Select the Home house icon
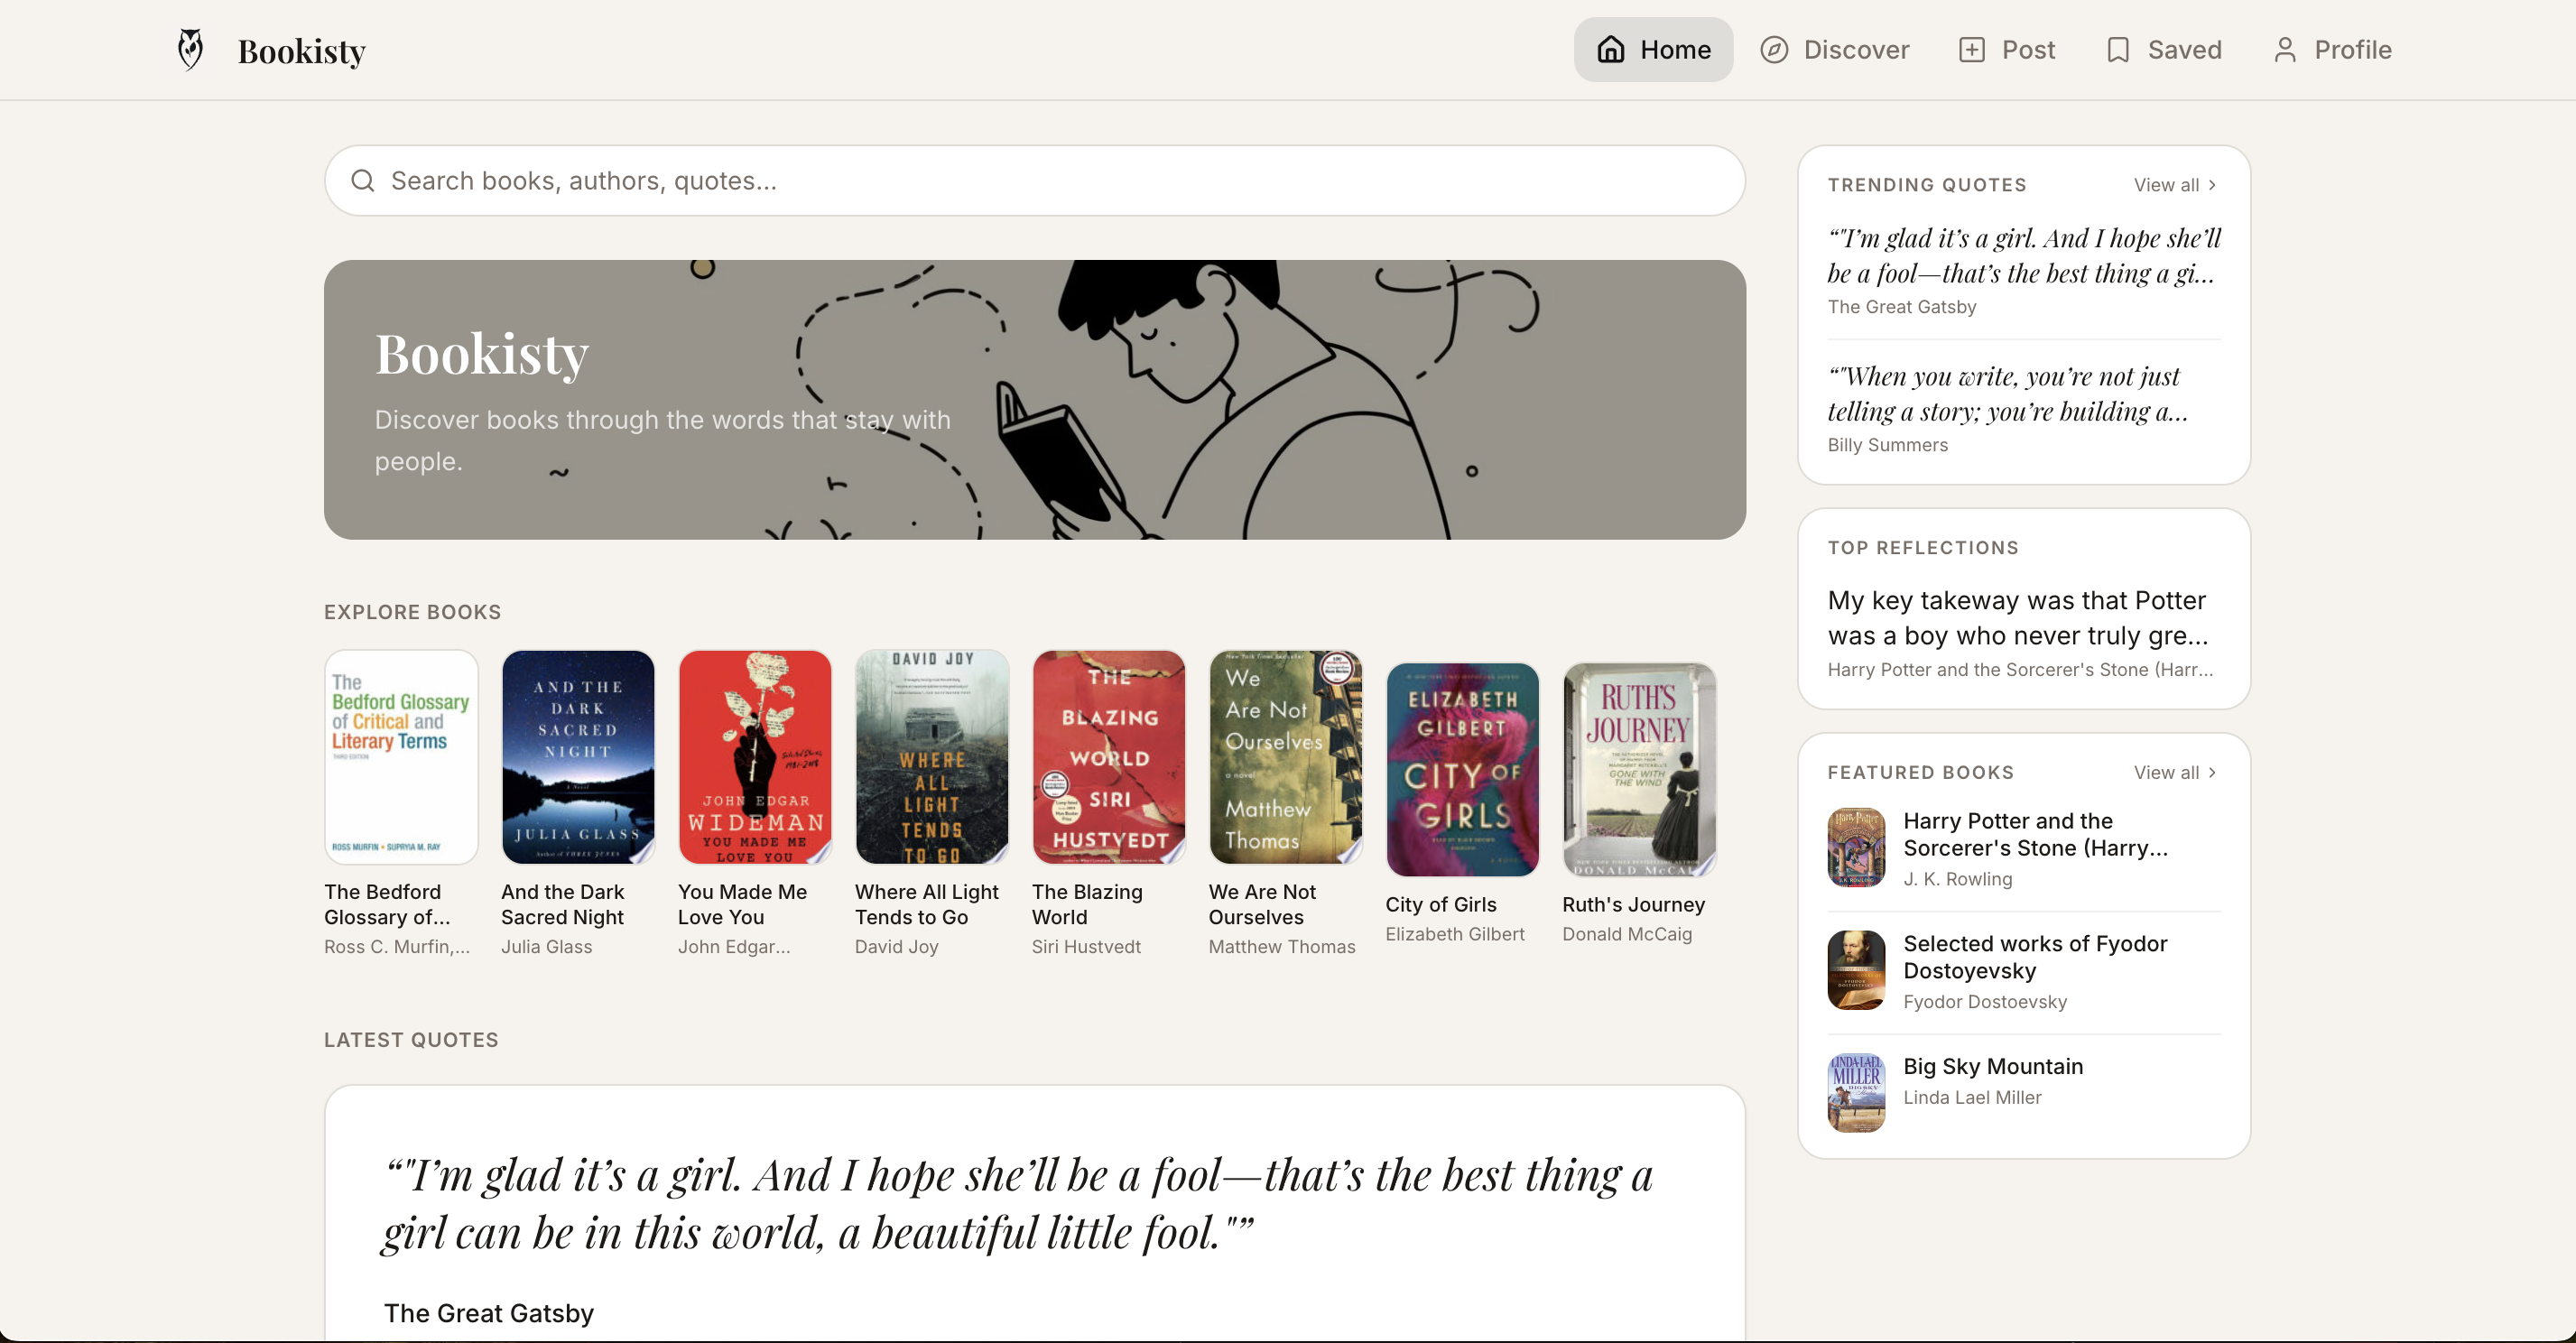2576x1343 pixels. 1611,49
